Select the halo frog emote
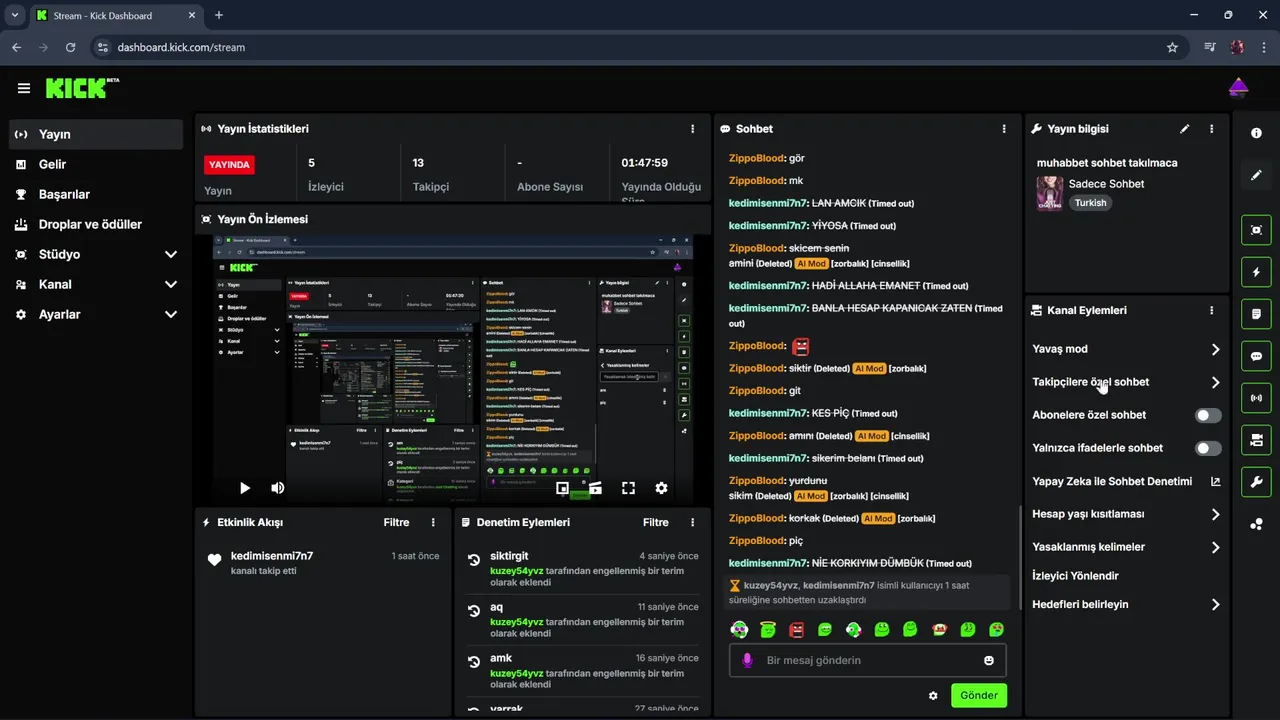The image size is (1280, 720). [767, 630]
